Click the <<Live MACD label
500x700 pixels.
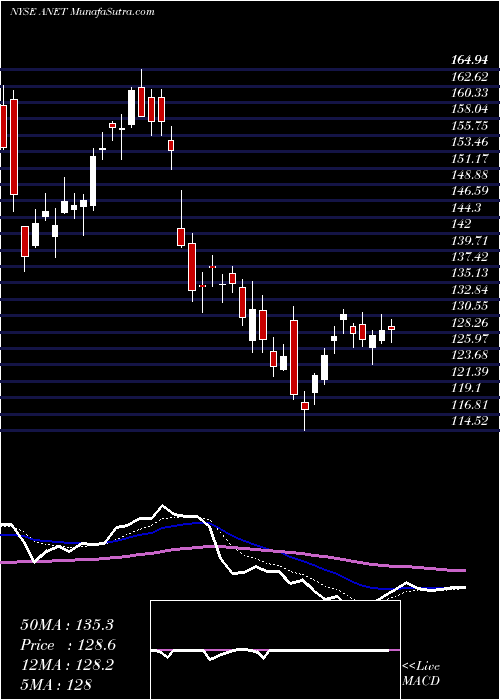click(x=421, y=674)
